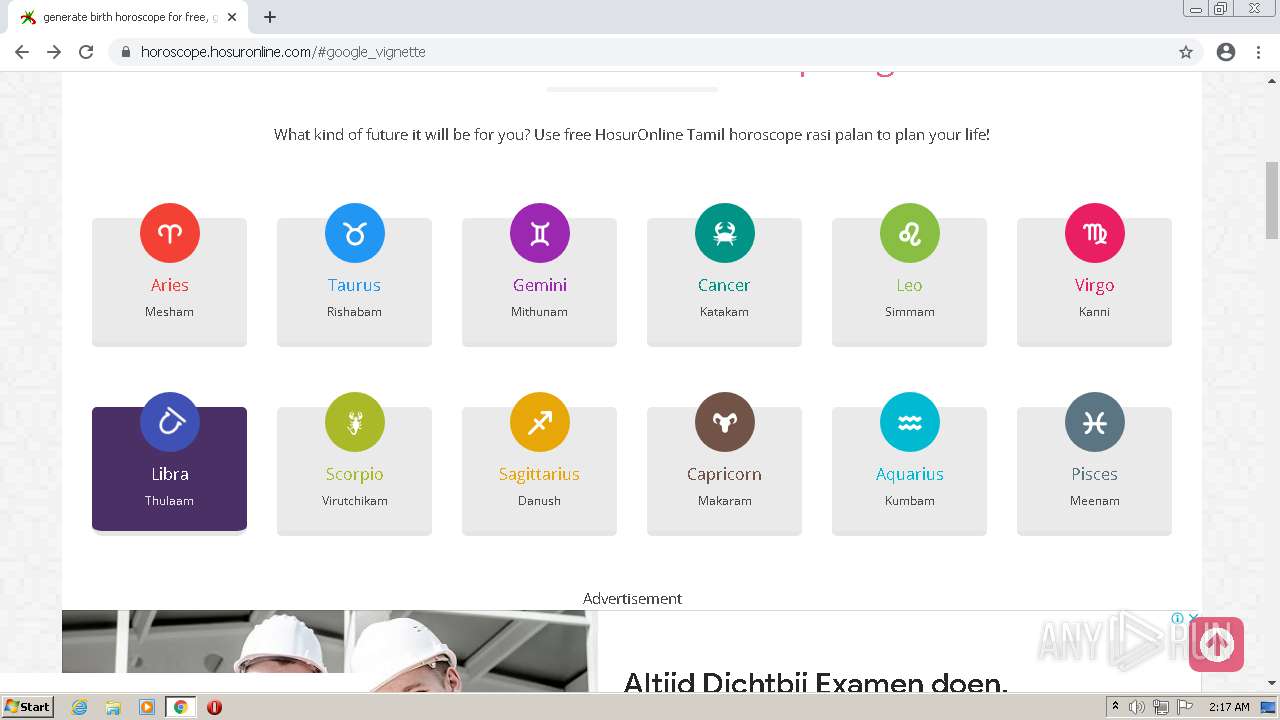Click the Gemini twins symbol icon
1280x720 pixels.
540,233
